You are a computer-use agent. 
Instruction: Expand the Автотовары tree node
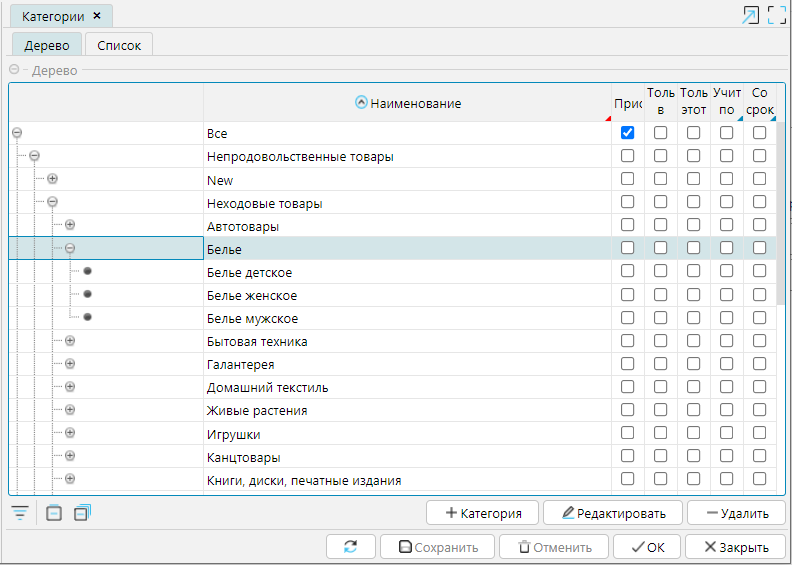[x=70, y=226]
